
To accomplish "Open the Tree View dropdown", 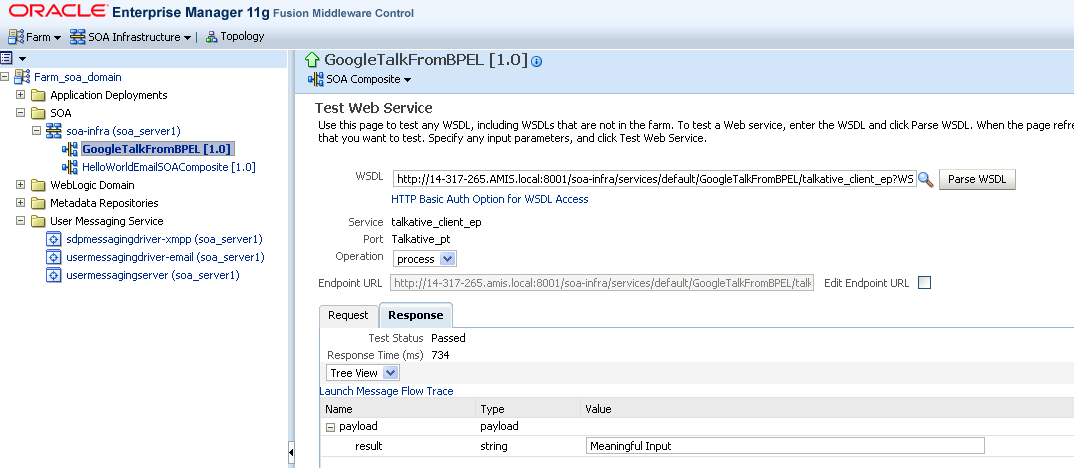I will tap(363, 373).
